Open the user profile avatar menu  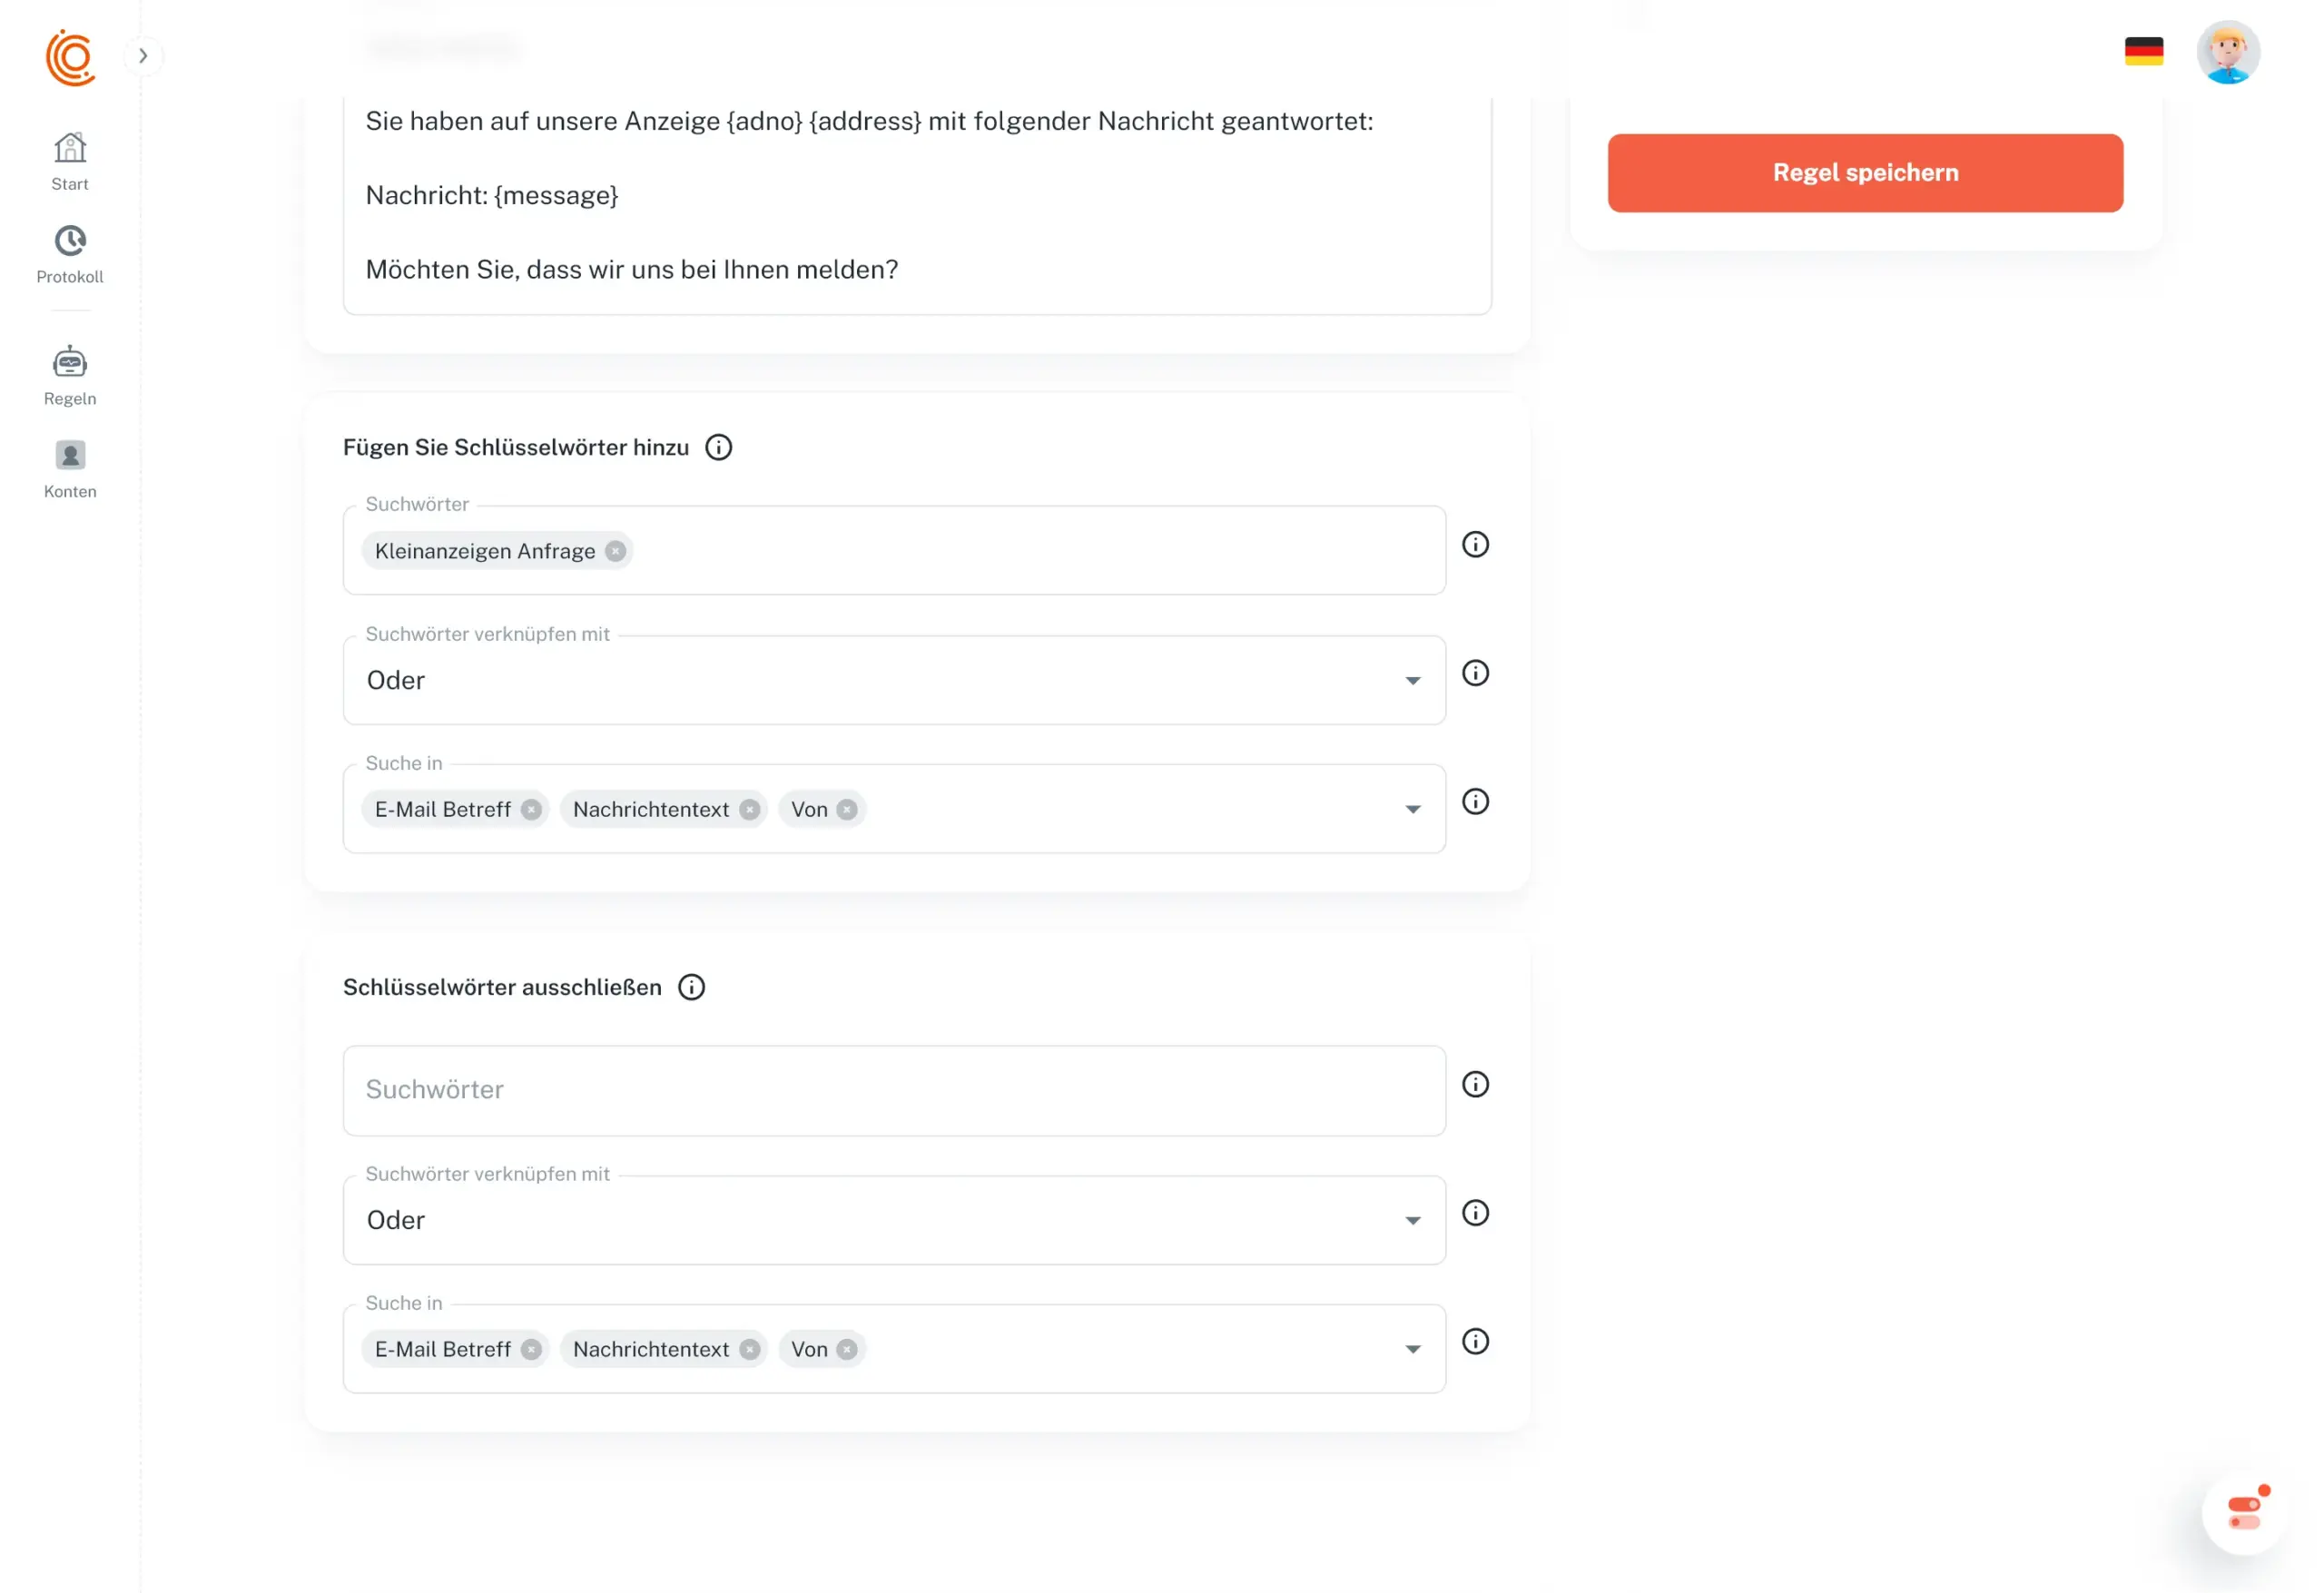pos(2227,53)
